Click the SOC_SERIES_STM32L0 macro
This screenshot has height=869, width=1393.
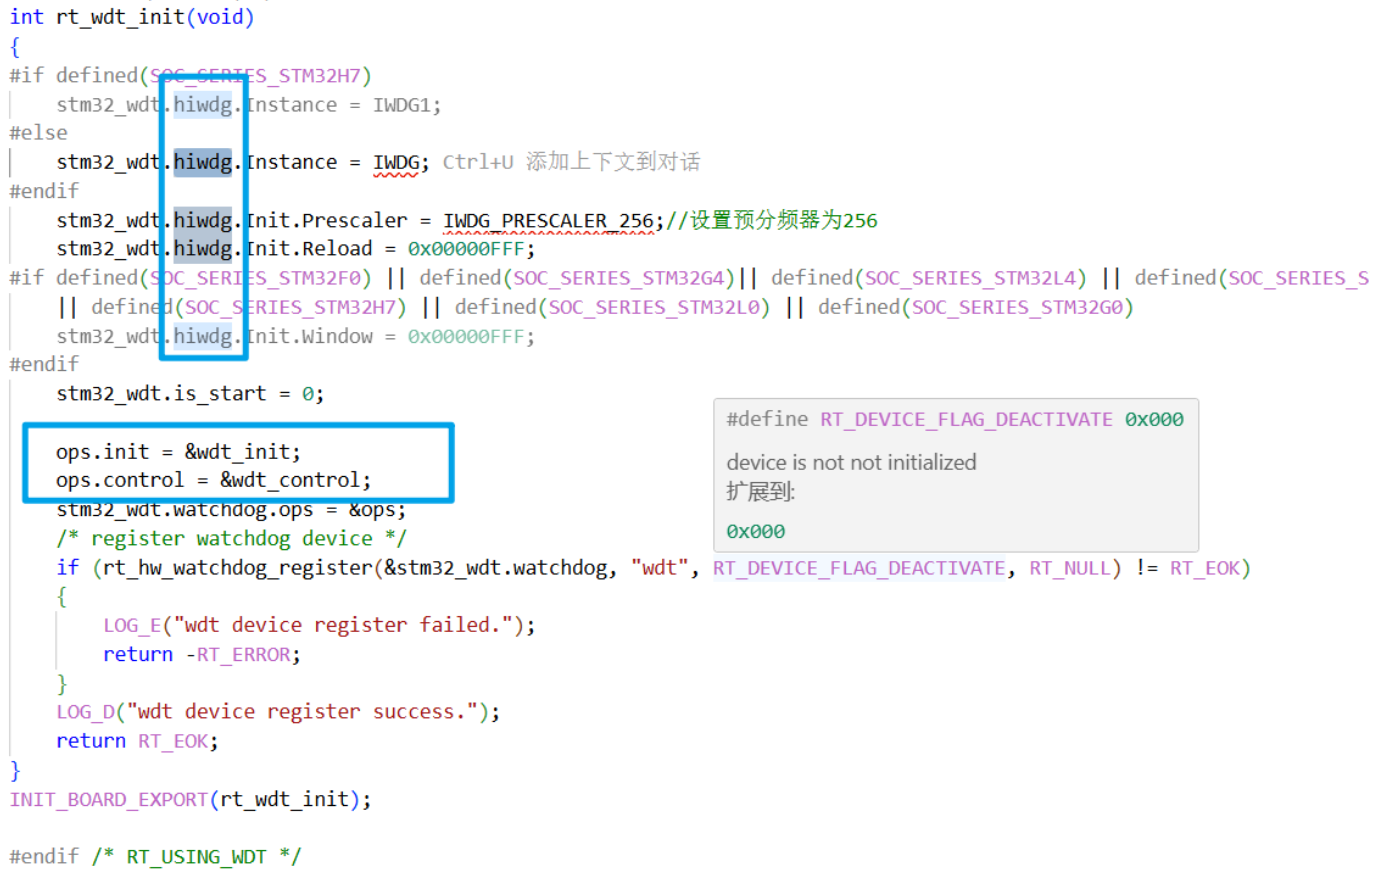(x=654, y=307)
